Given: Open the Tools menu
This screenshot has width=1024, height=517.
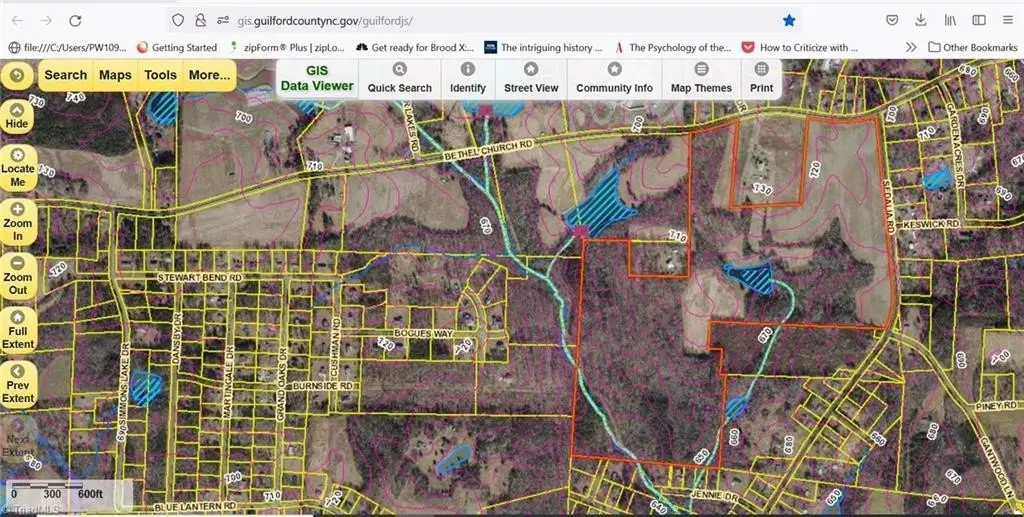Looking at the screenshot, I should click(160, 75).
